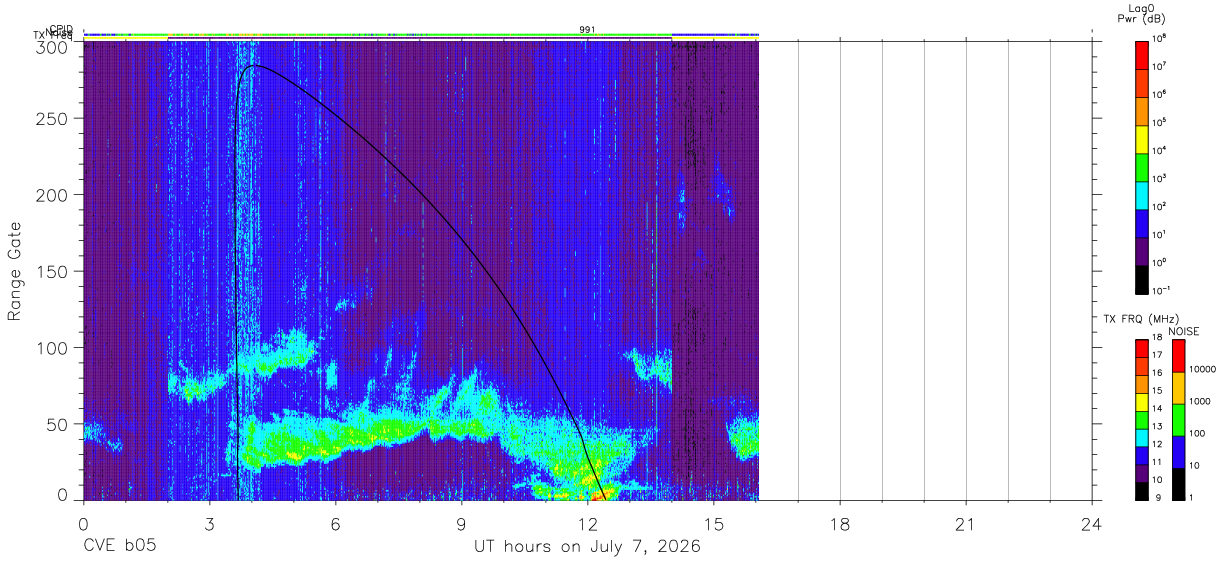
Task: Click the y-axis tick label '200'
Action: pyautogui.click(x=54, y=195)
